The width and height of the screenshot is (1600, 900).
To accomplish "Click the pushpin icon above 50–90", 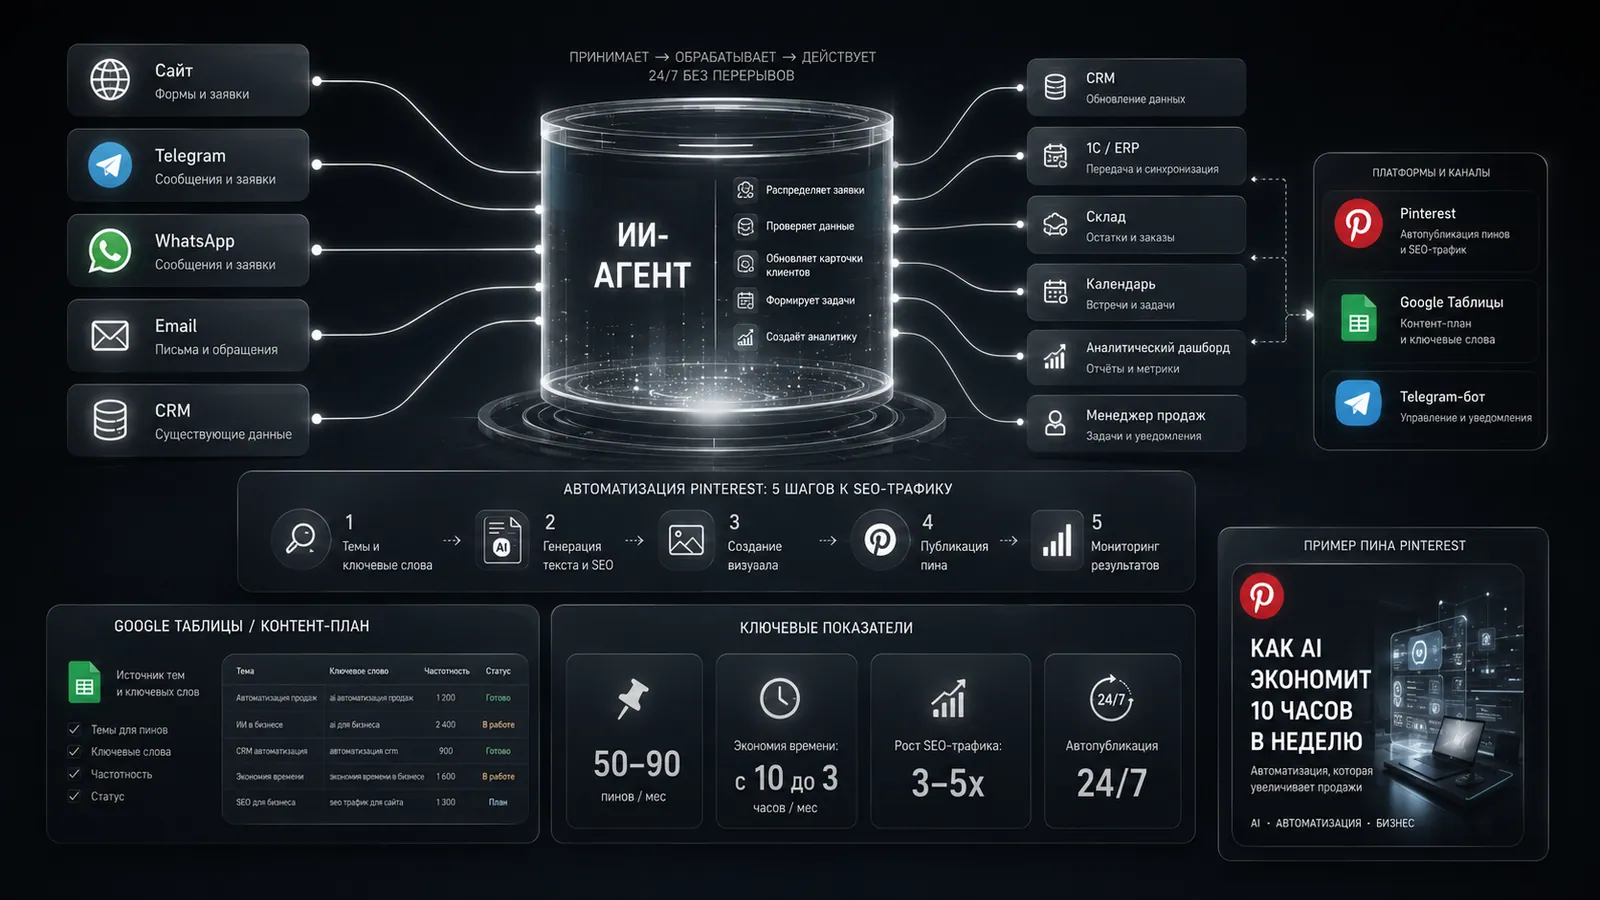I will (633, 698).
